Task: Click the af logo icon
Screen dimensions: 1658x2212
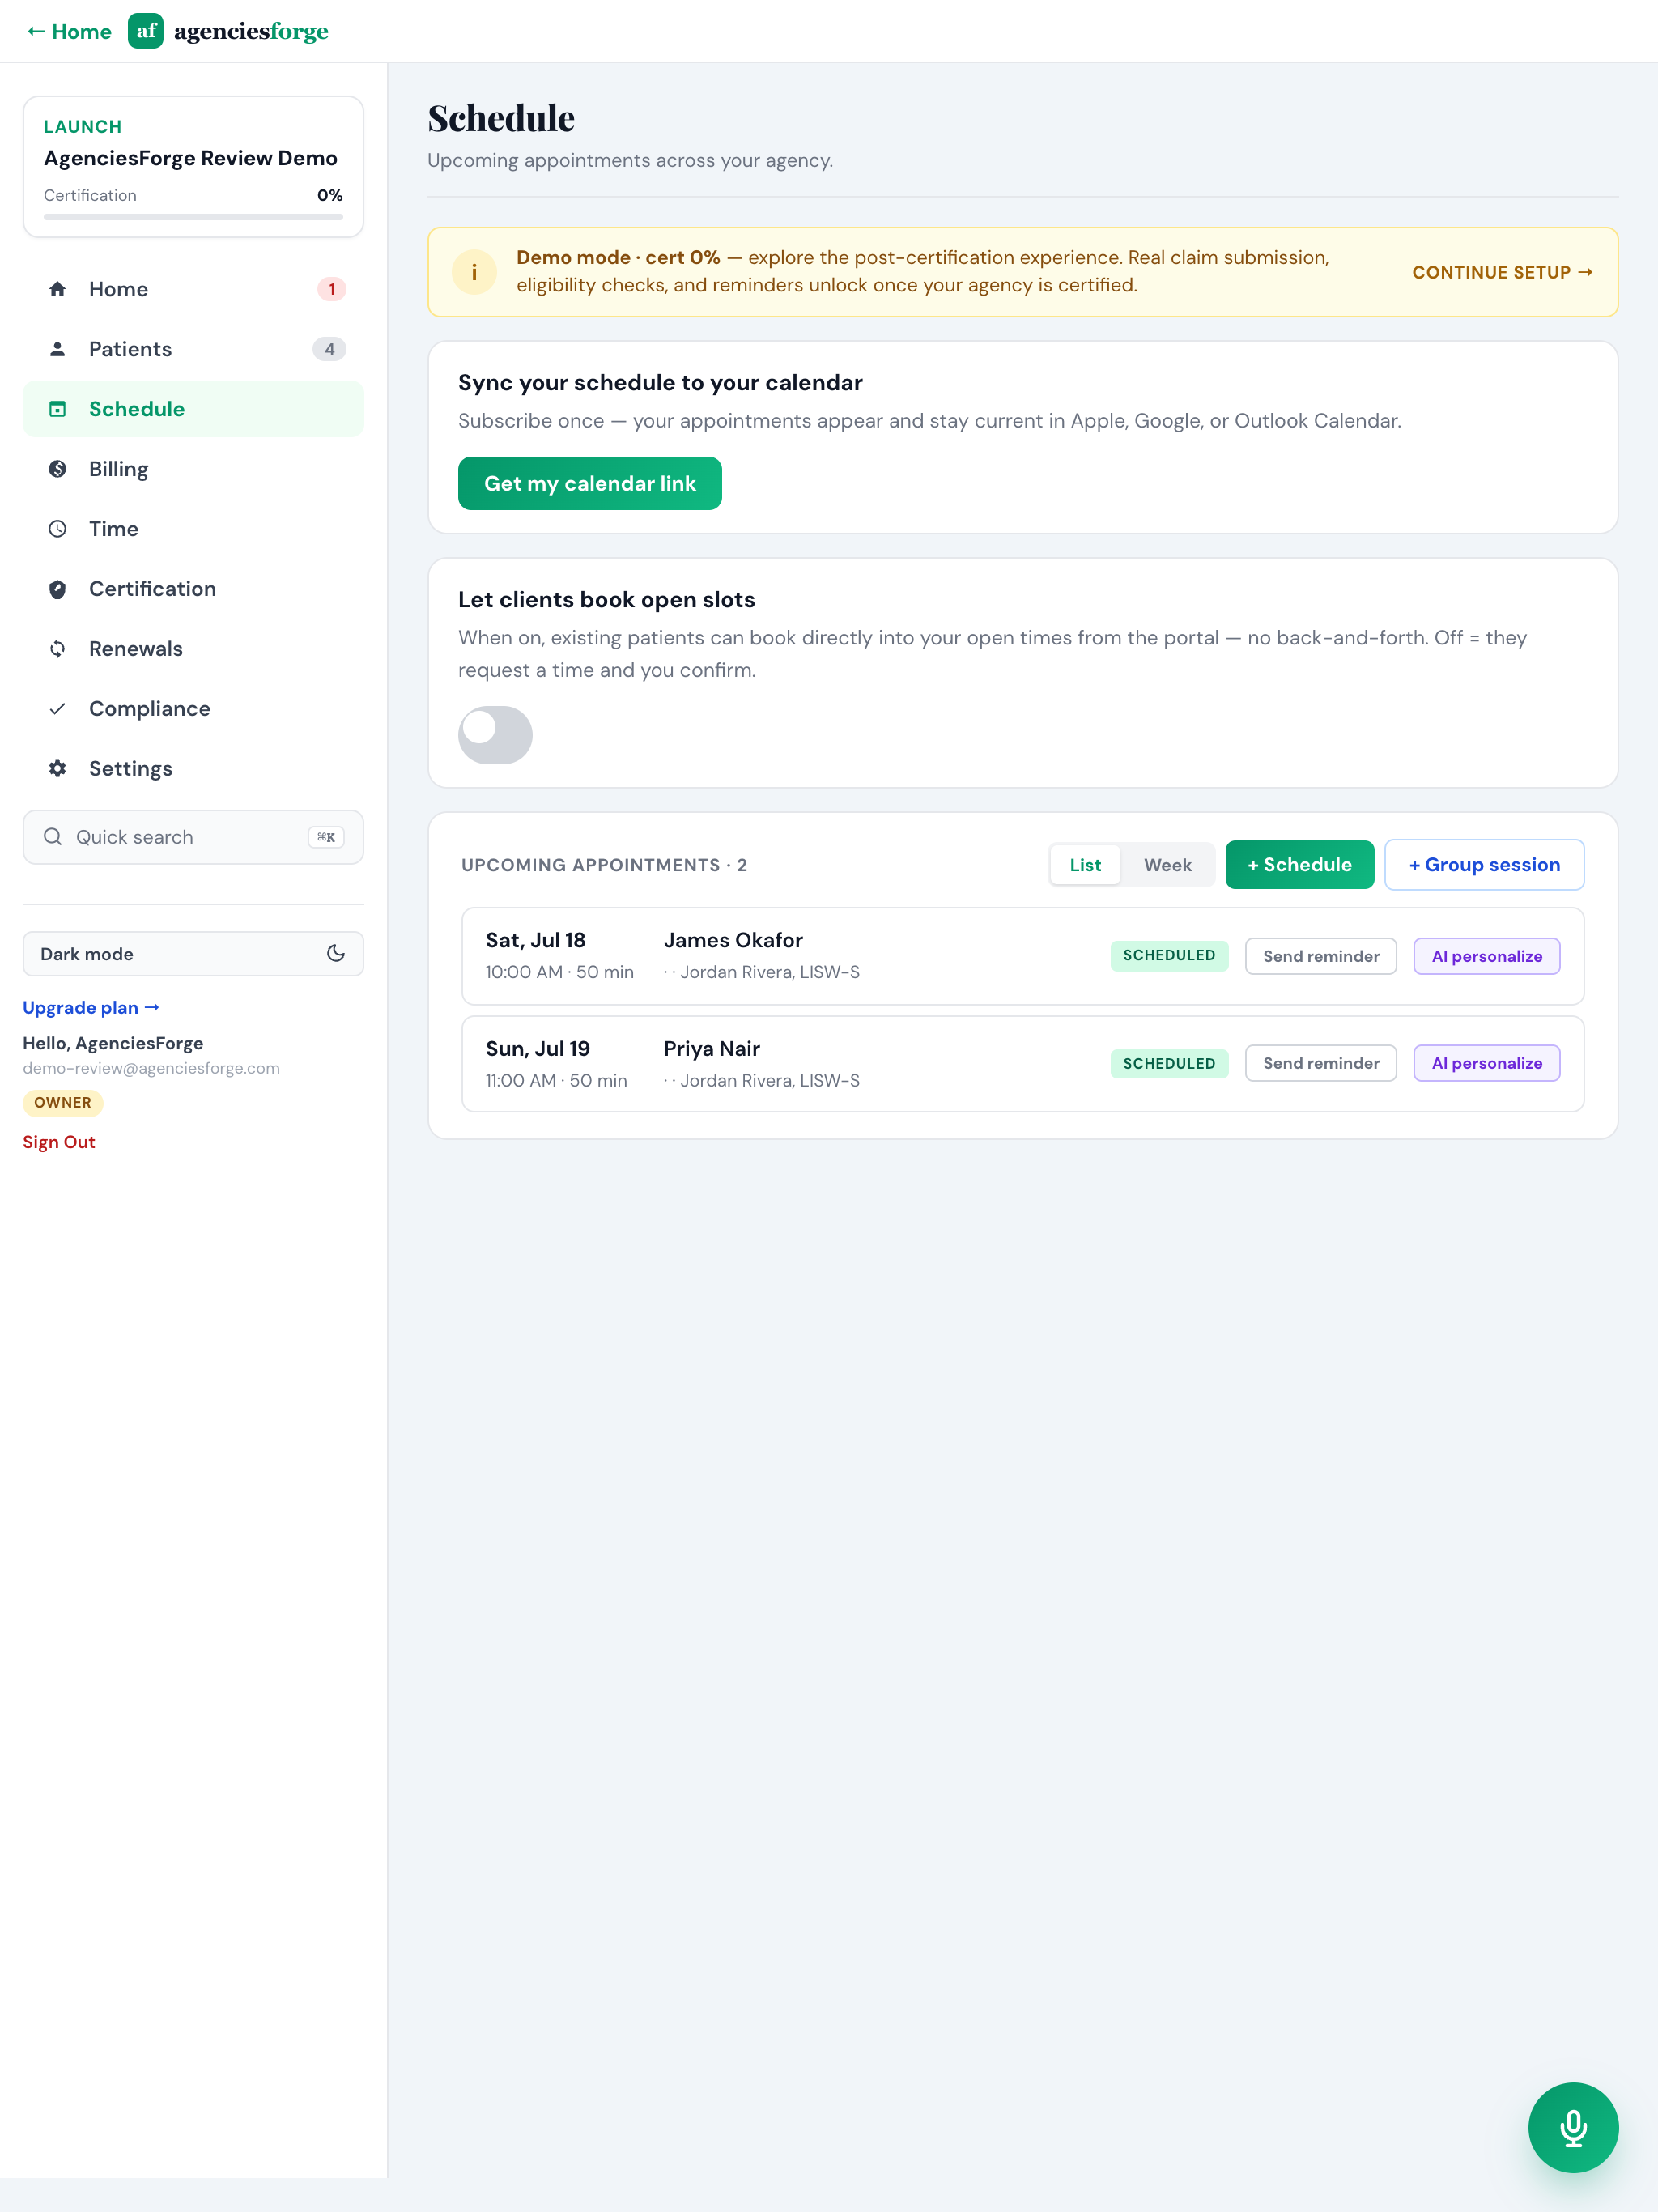Action: point(146,31)
